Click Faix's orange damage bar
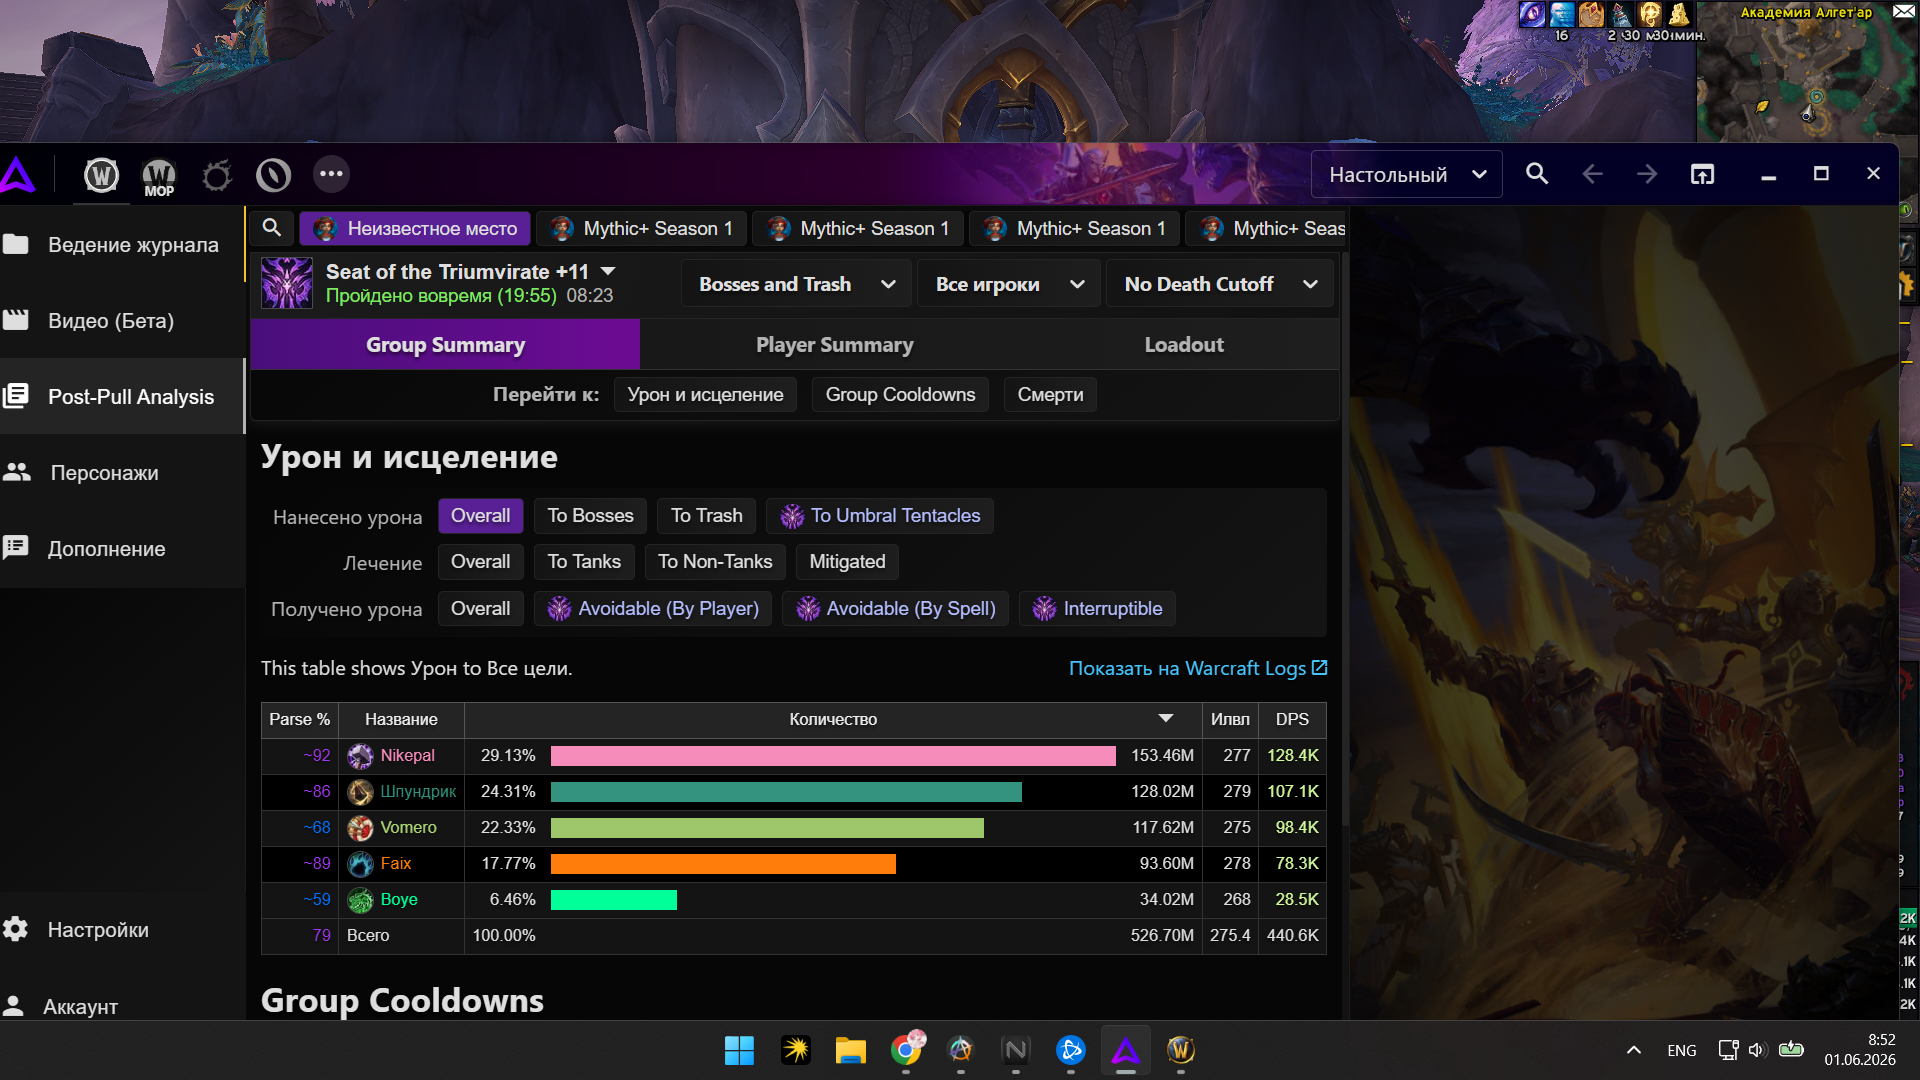Image resolution: width=1920 pixels, height=1080 pixels. click(x=723, y=864)
